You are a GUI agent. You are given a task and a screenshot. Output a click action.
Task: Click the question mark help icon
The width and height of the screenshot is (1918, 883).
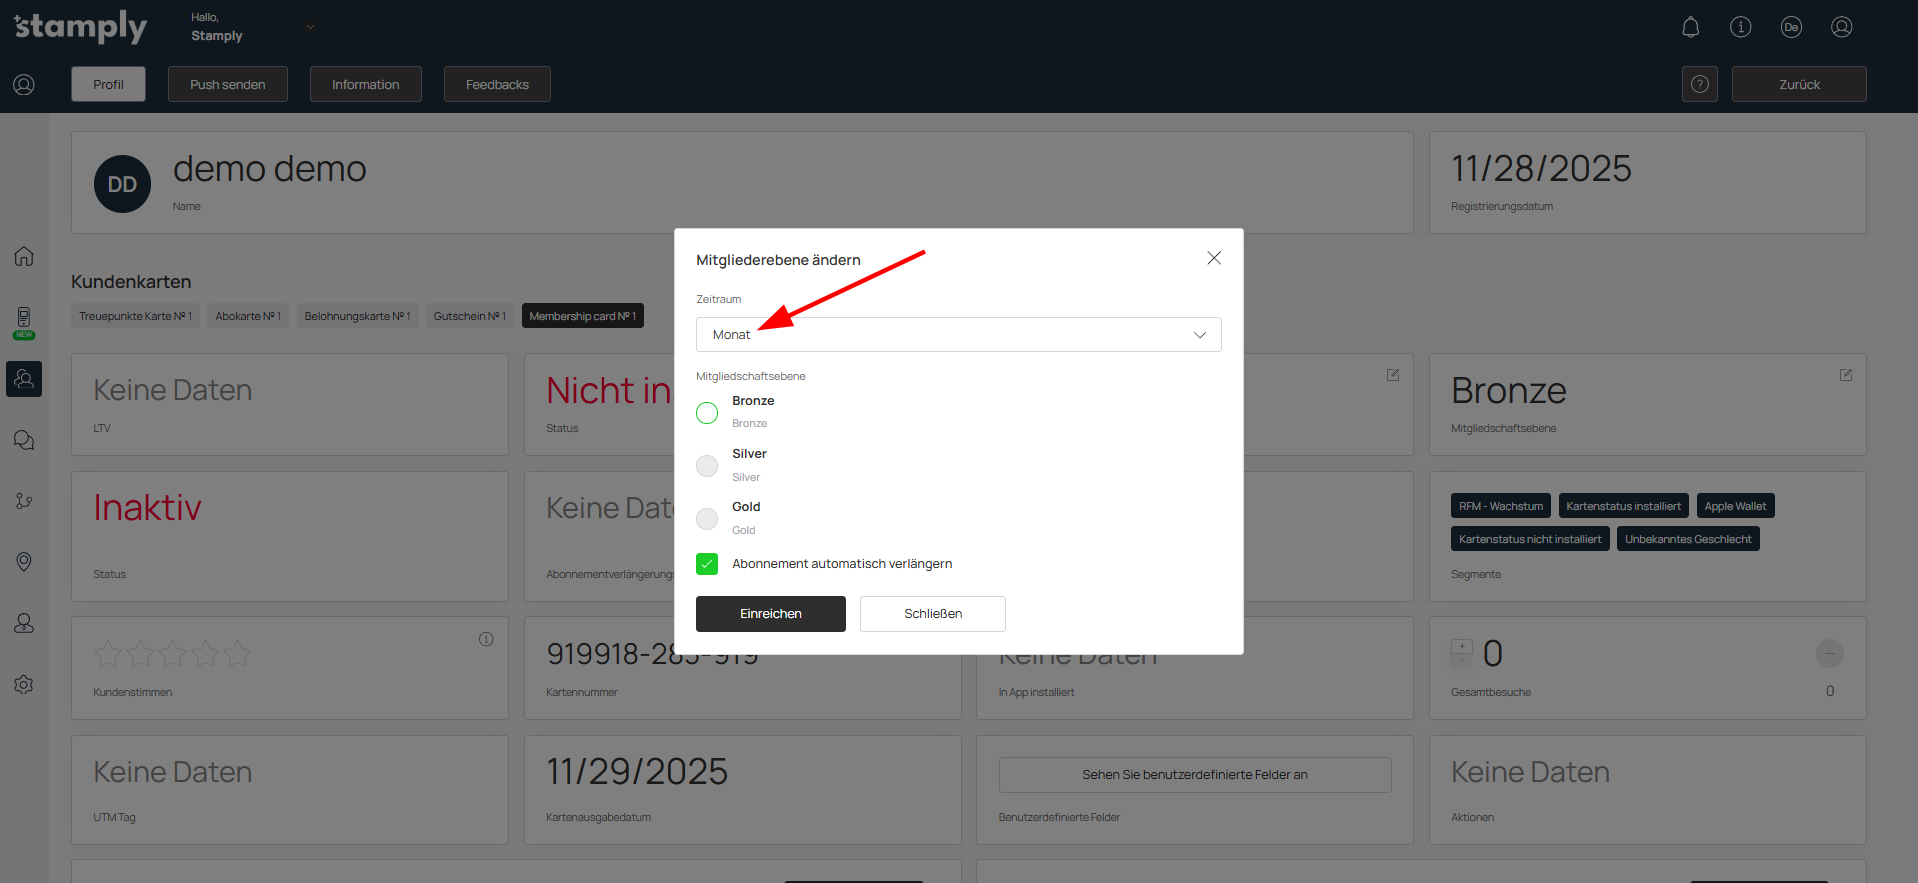coord(1699,84)
